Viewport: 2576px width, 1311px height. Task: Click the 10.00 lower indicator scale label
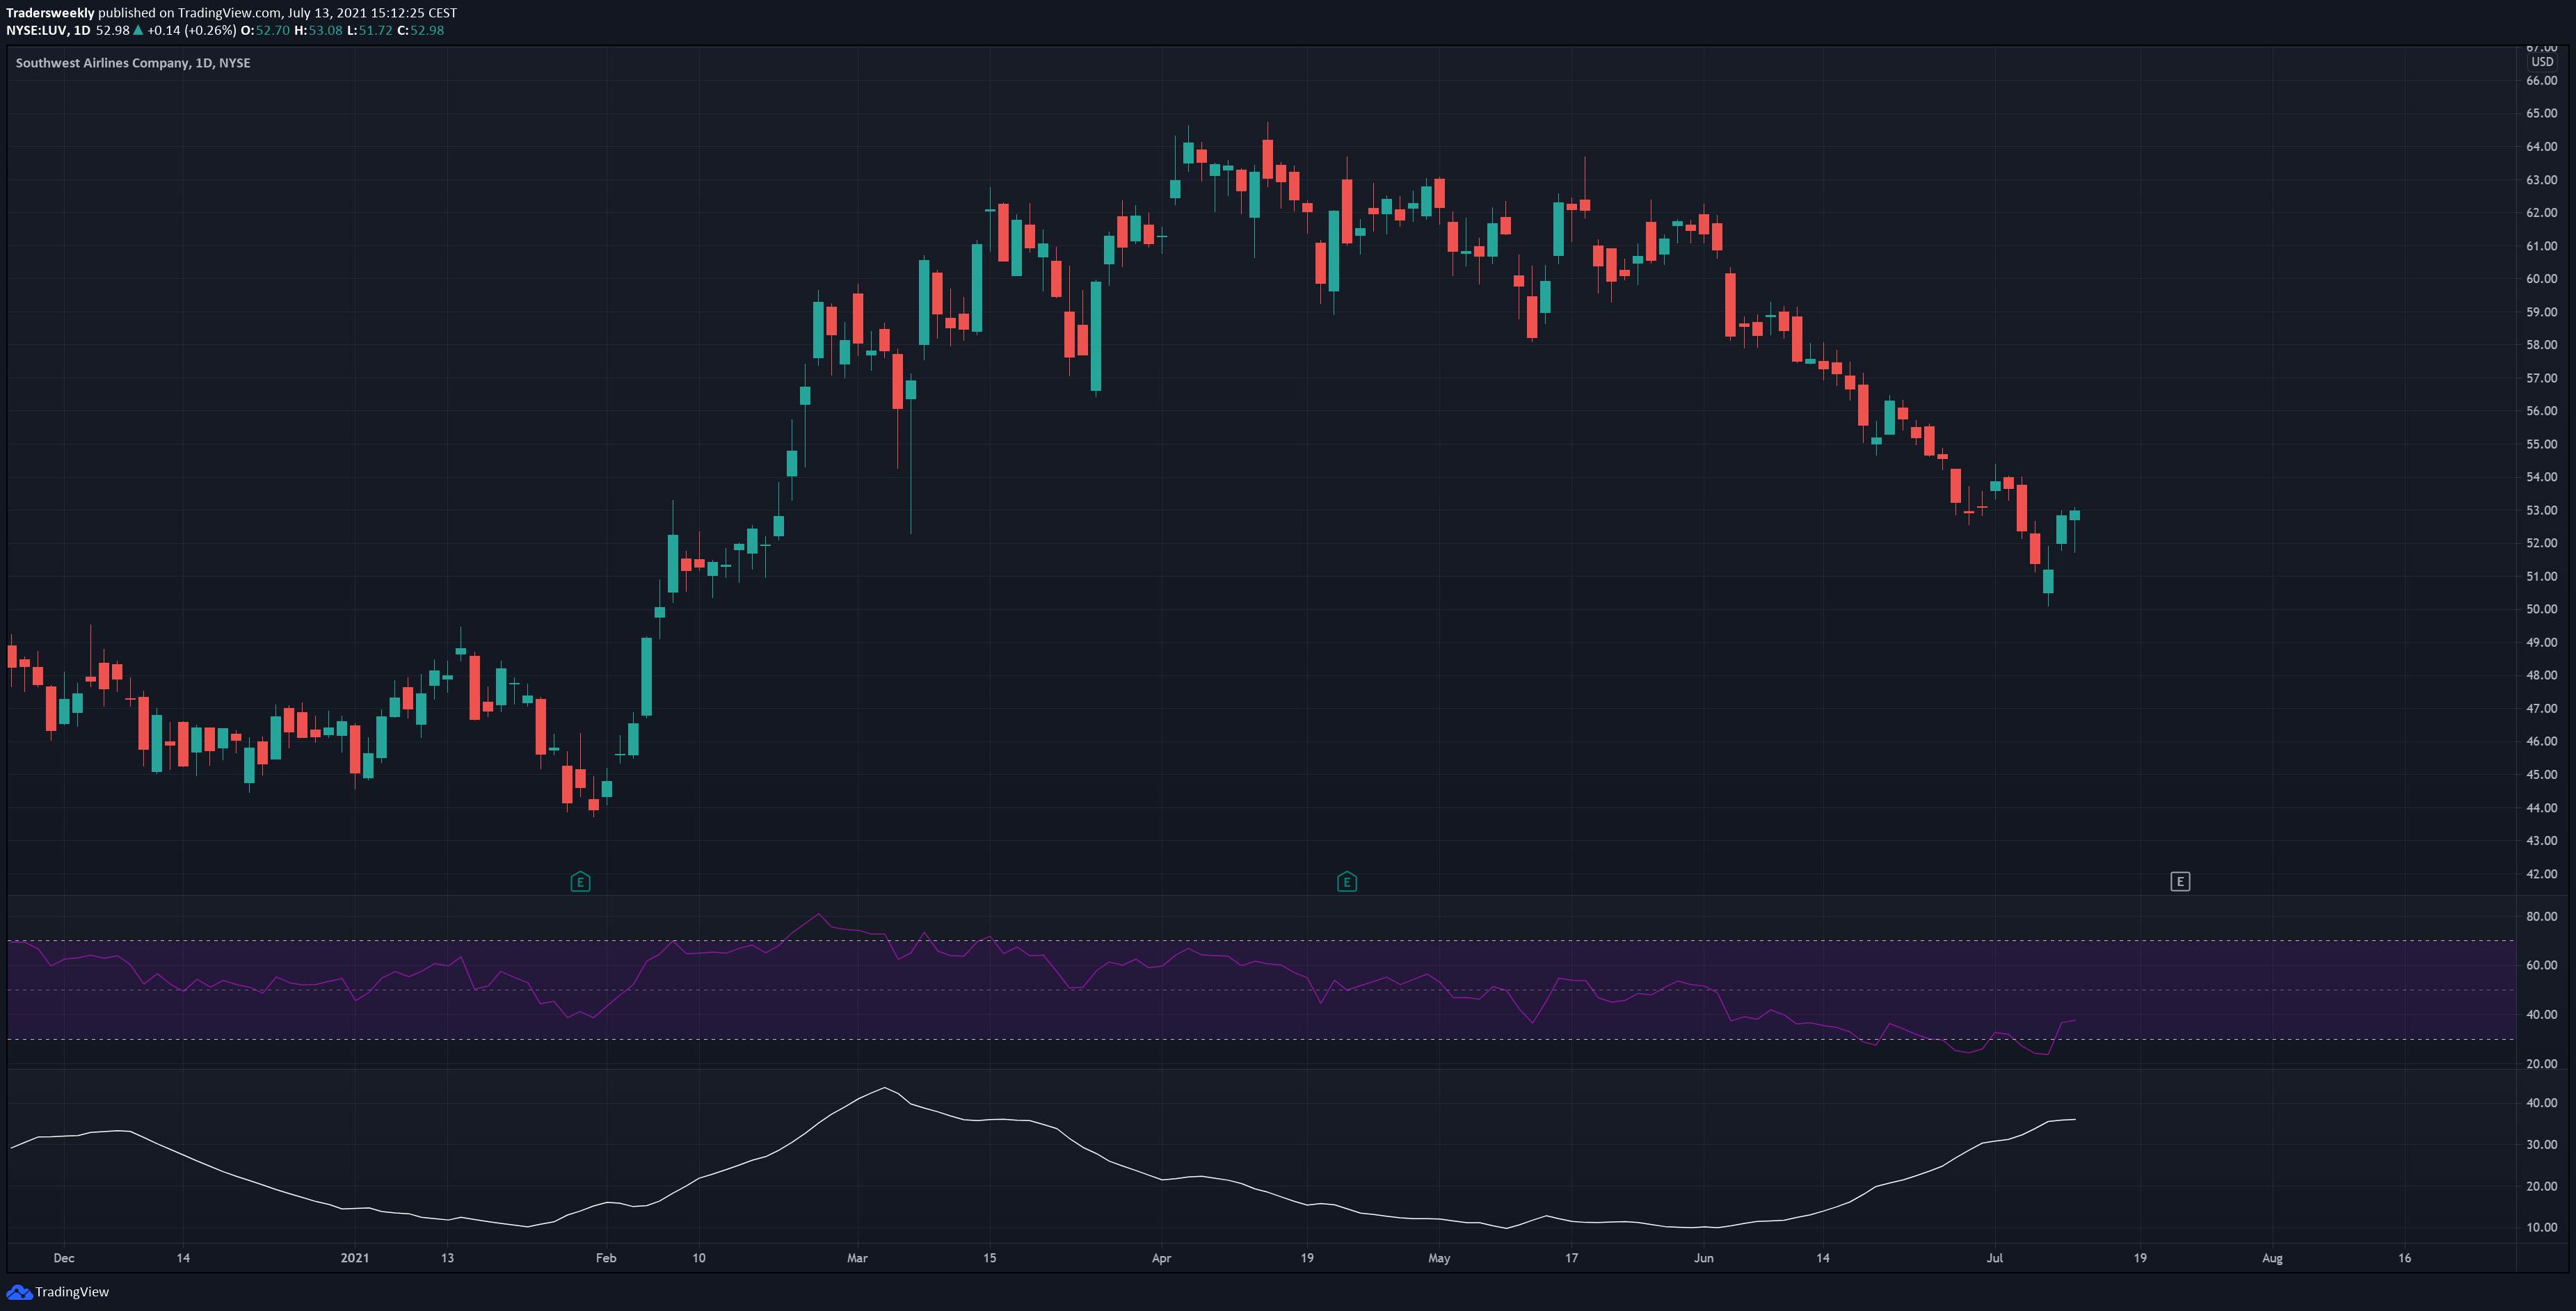point(2541,1227)
